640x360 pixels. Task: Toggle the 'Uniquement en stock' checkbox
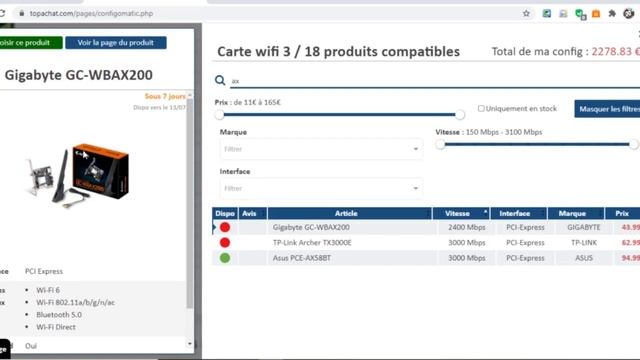[x=481, y=108]
